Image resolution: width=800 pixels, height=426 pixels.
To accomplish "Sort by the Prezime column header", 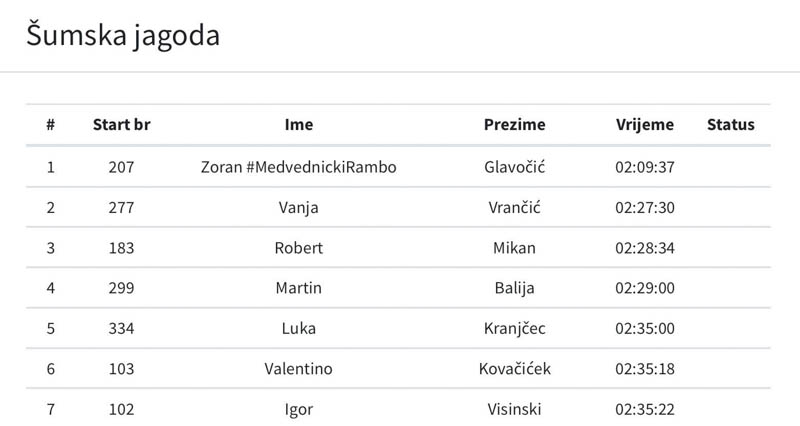I will pyautogui.click(x=515, y=125).
